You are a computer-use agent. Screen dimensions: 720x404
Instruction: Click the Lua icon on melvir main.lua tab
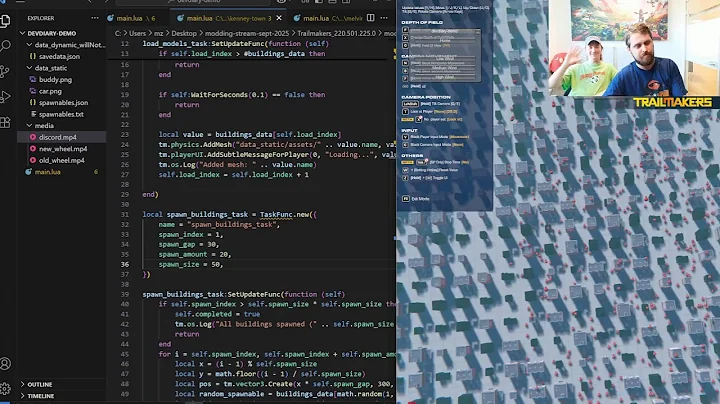pyautogui.click(x=297, y=18)
